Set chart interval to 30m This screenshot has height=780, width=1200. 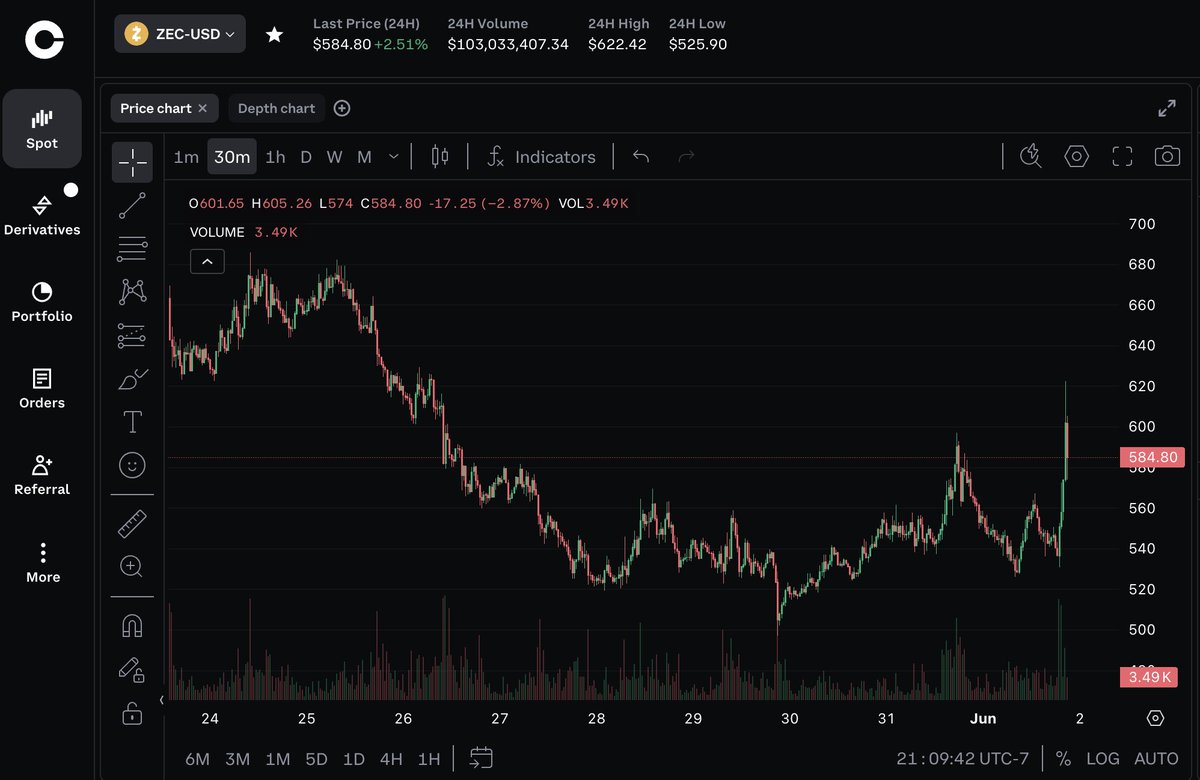(x=232, y=157)
